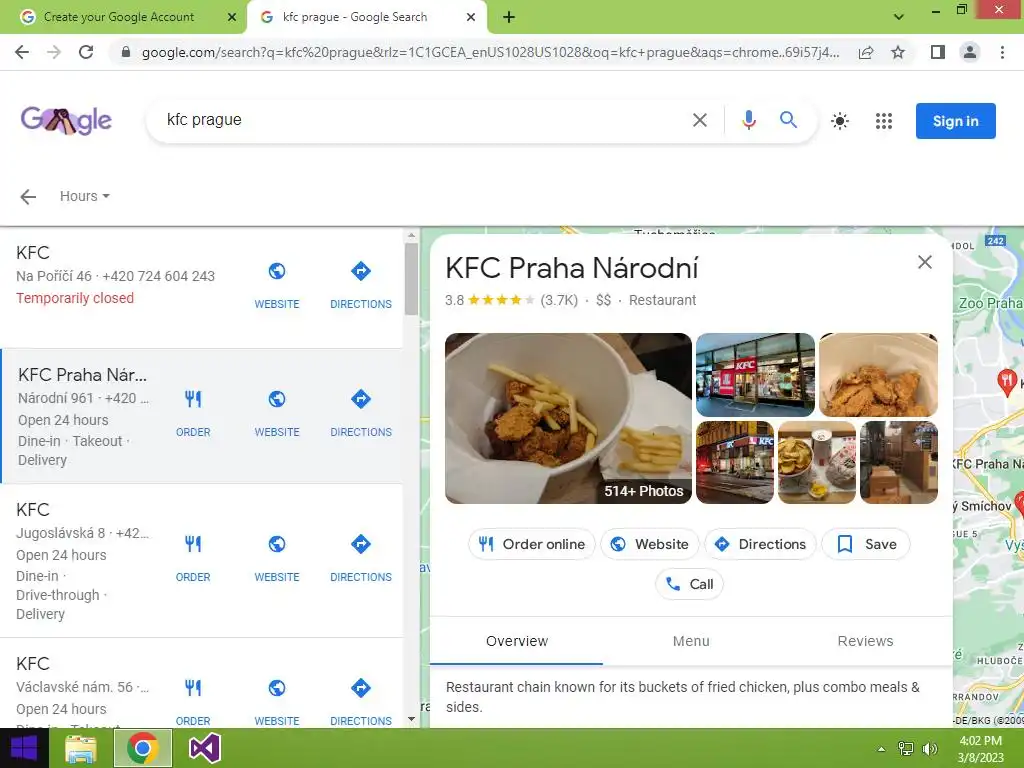Get Directions to KFC Na Poříčí 46
This screenshot has height=768, width=1024.
360,285
